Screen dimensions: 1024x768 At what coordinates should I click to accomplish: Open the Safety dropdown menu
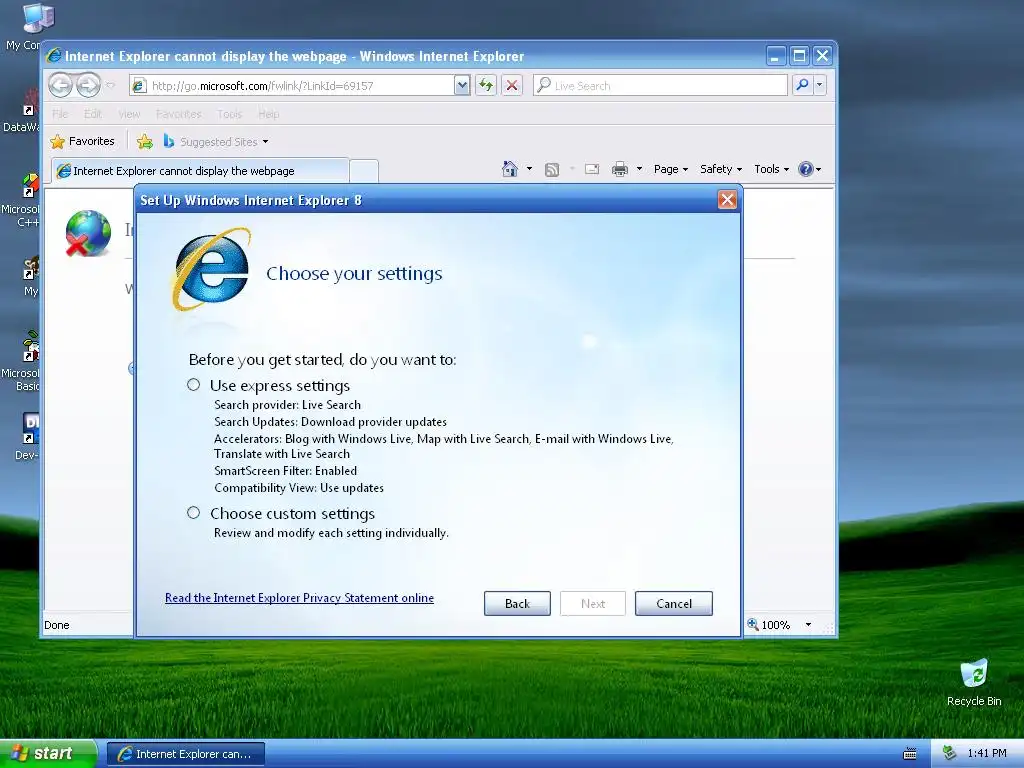[x=721, y=169]
